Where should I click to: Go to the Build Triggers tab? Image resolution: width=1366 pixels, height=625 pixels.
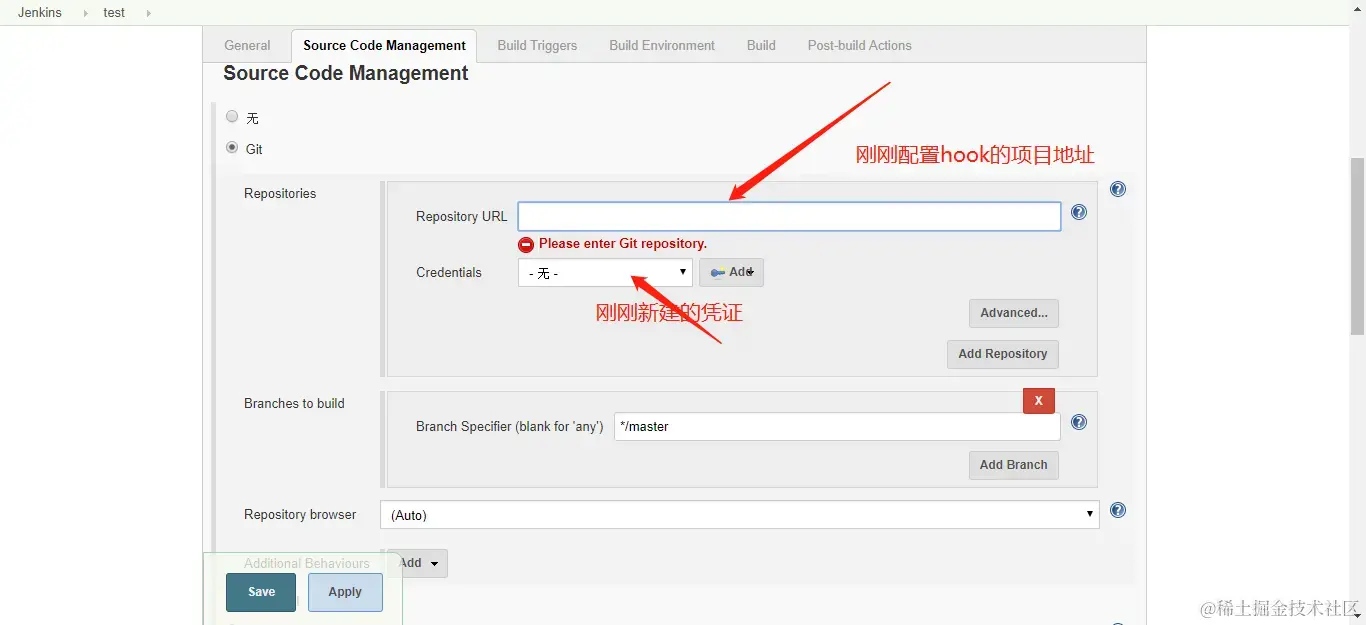pos(537,45)
